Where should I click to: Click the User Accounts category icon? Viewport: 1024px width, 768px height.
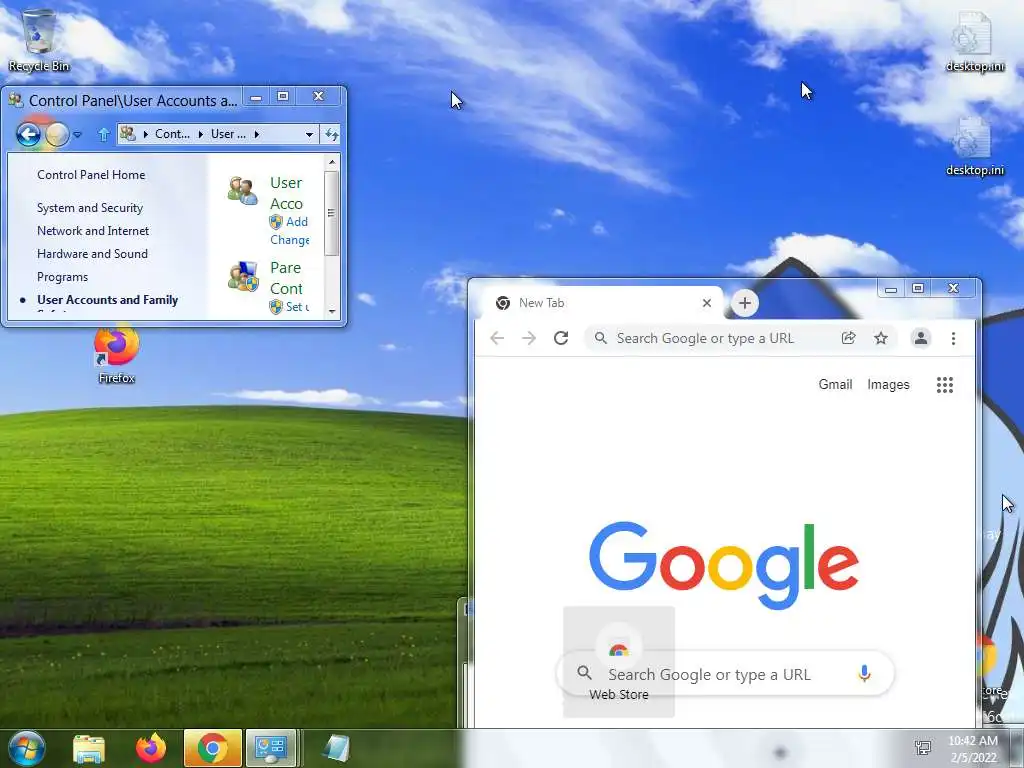[x=242, y=191]
